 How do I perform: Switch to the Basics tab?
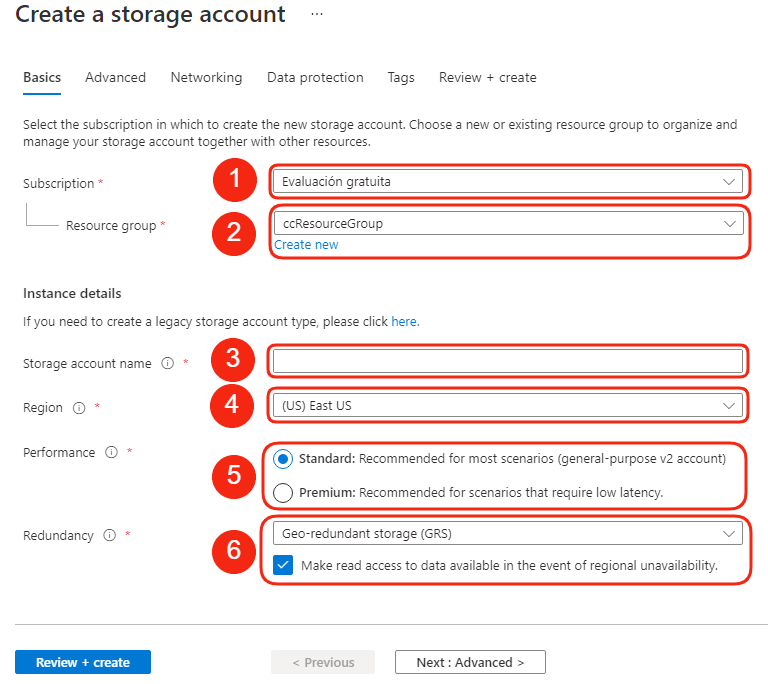pos(42,77)
